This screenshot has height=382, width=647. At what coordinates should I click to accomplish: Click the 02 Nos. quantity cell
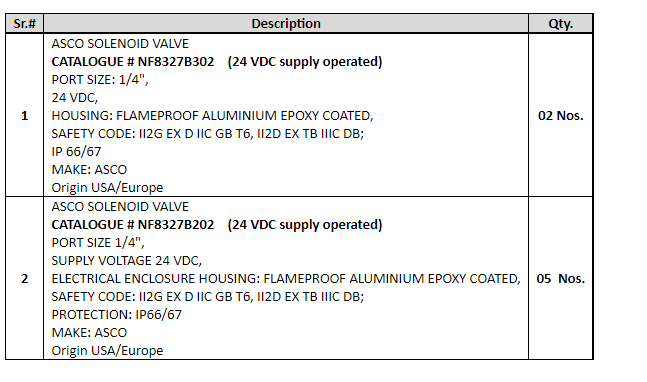(561, 116)
